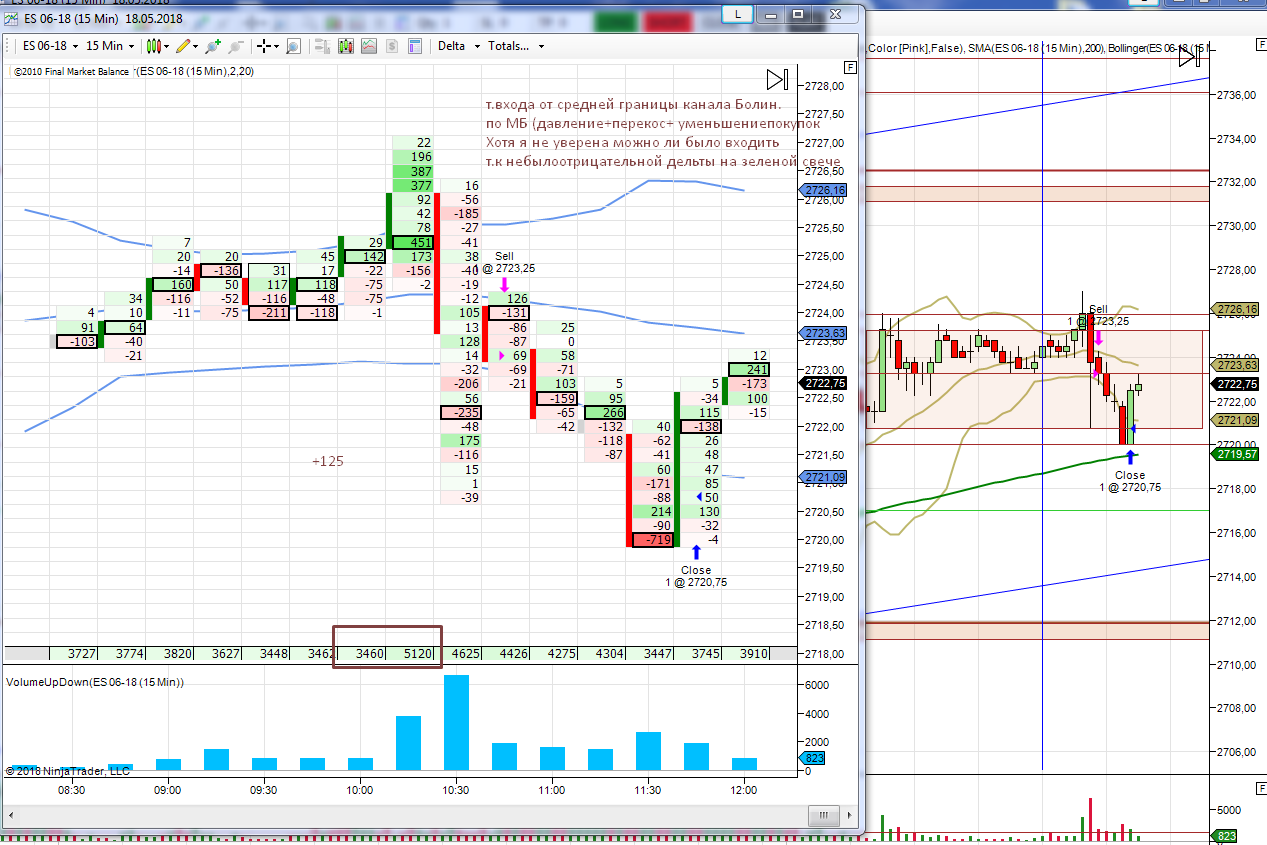Close the ES 06-18 chart window
Screen dimensions: 1267x845
pyautogui.click(x=836, y=14)
